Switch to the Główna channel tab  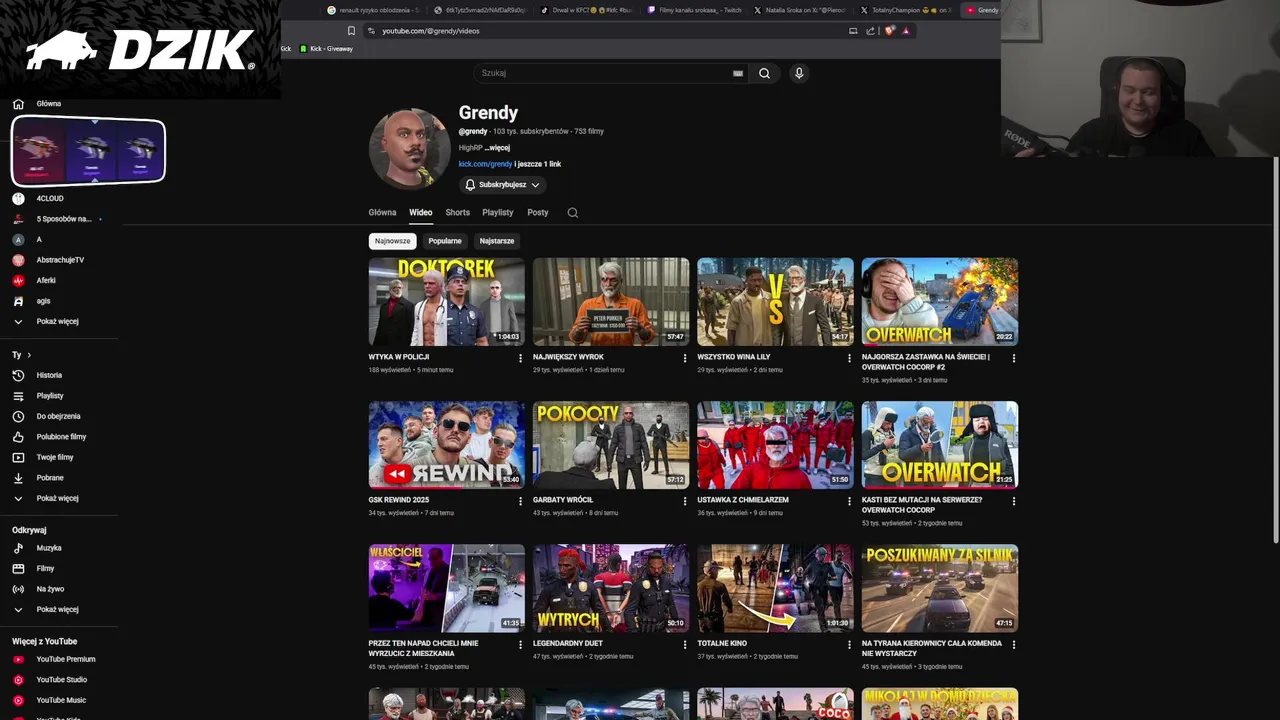coord(382,212)
